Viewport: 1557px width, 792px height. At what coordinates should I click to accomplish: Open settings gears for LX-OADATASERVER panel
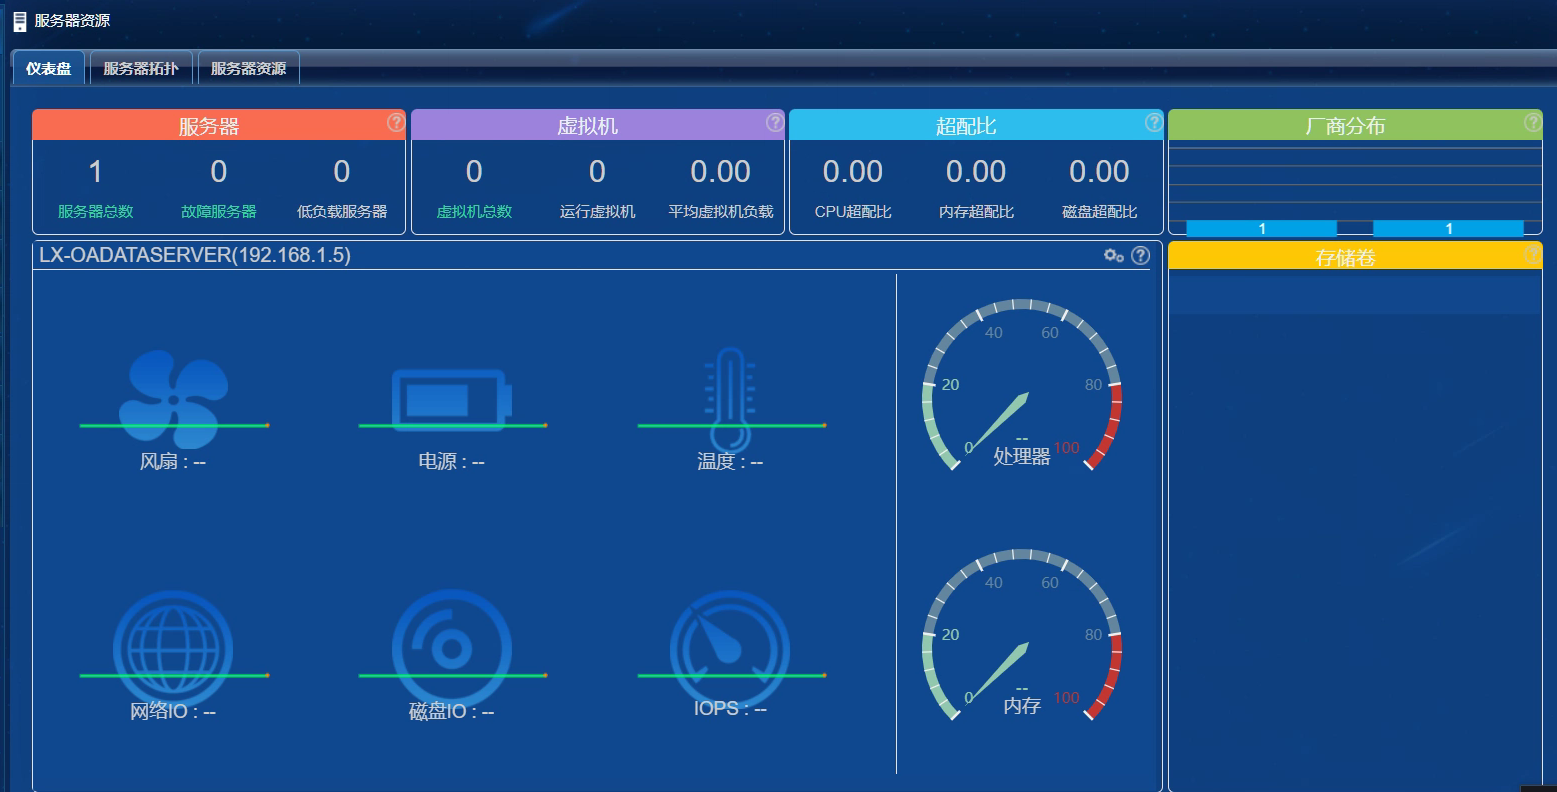point(1114,255)
